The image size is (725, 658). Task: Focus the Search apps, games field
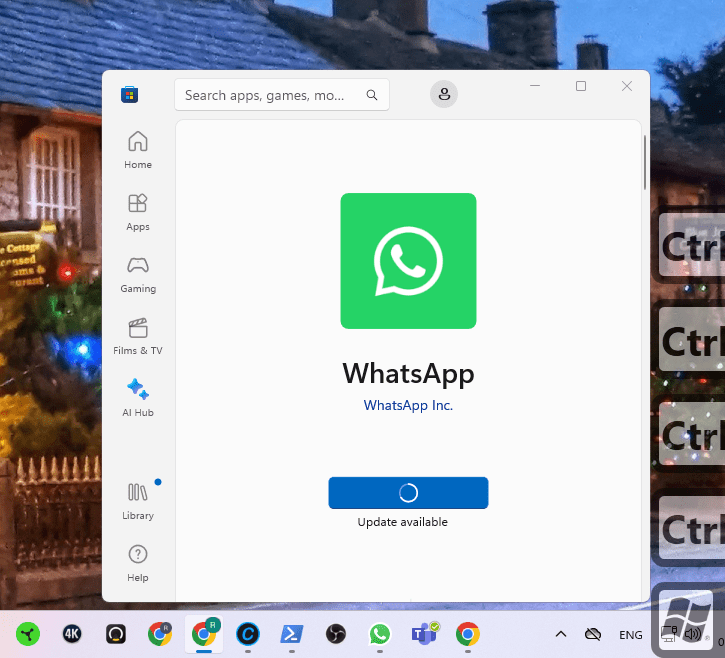pos(282,95)
